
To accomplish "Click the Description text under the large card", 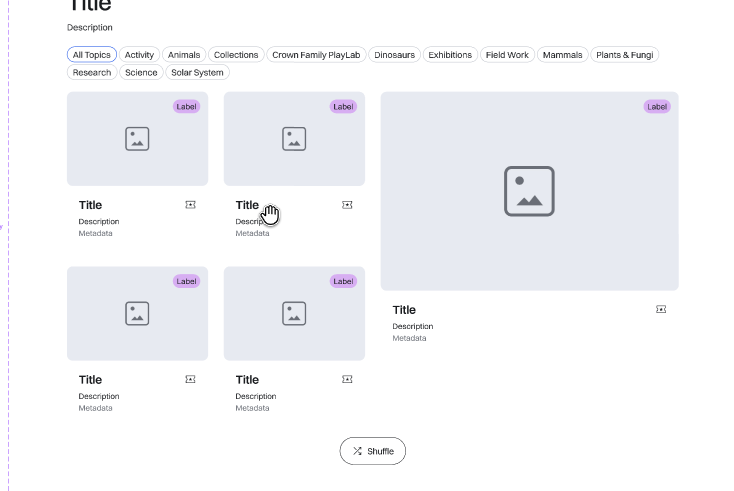I will coord(412,326).
